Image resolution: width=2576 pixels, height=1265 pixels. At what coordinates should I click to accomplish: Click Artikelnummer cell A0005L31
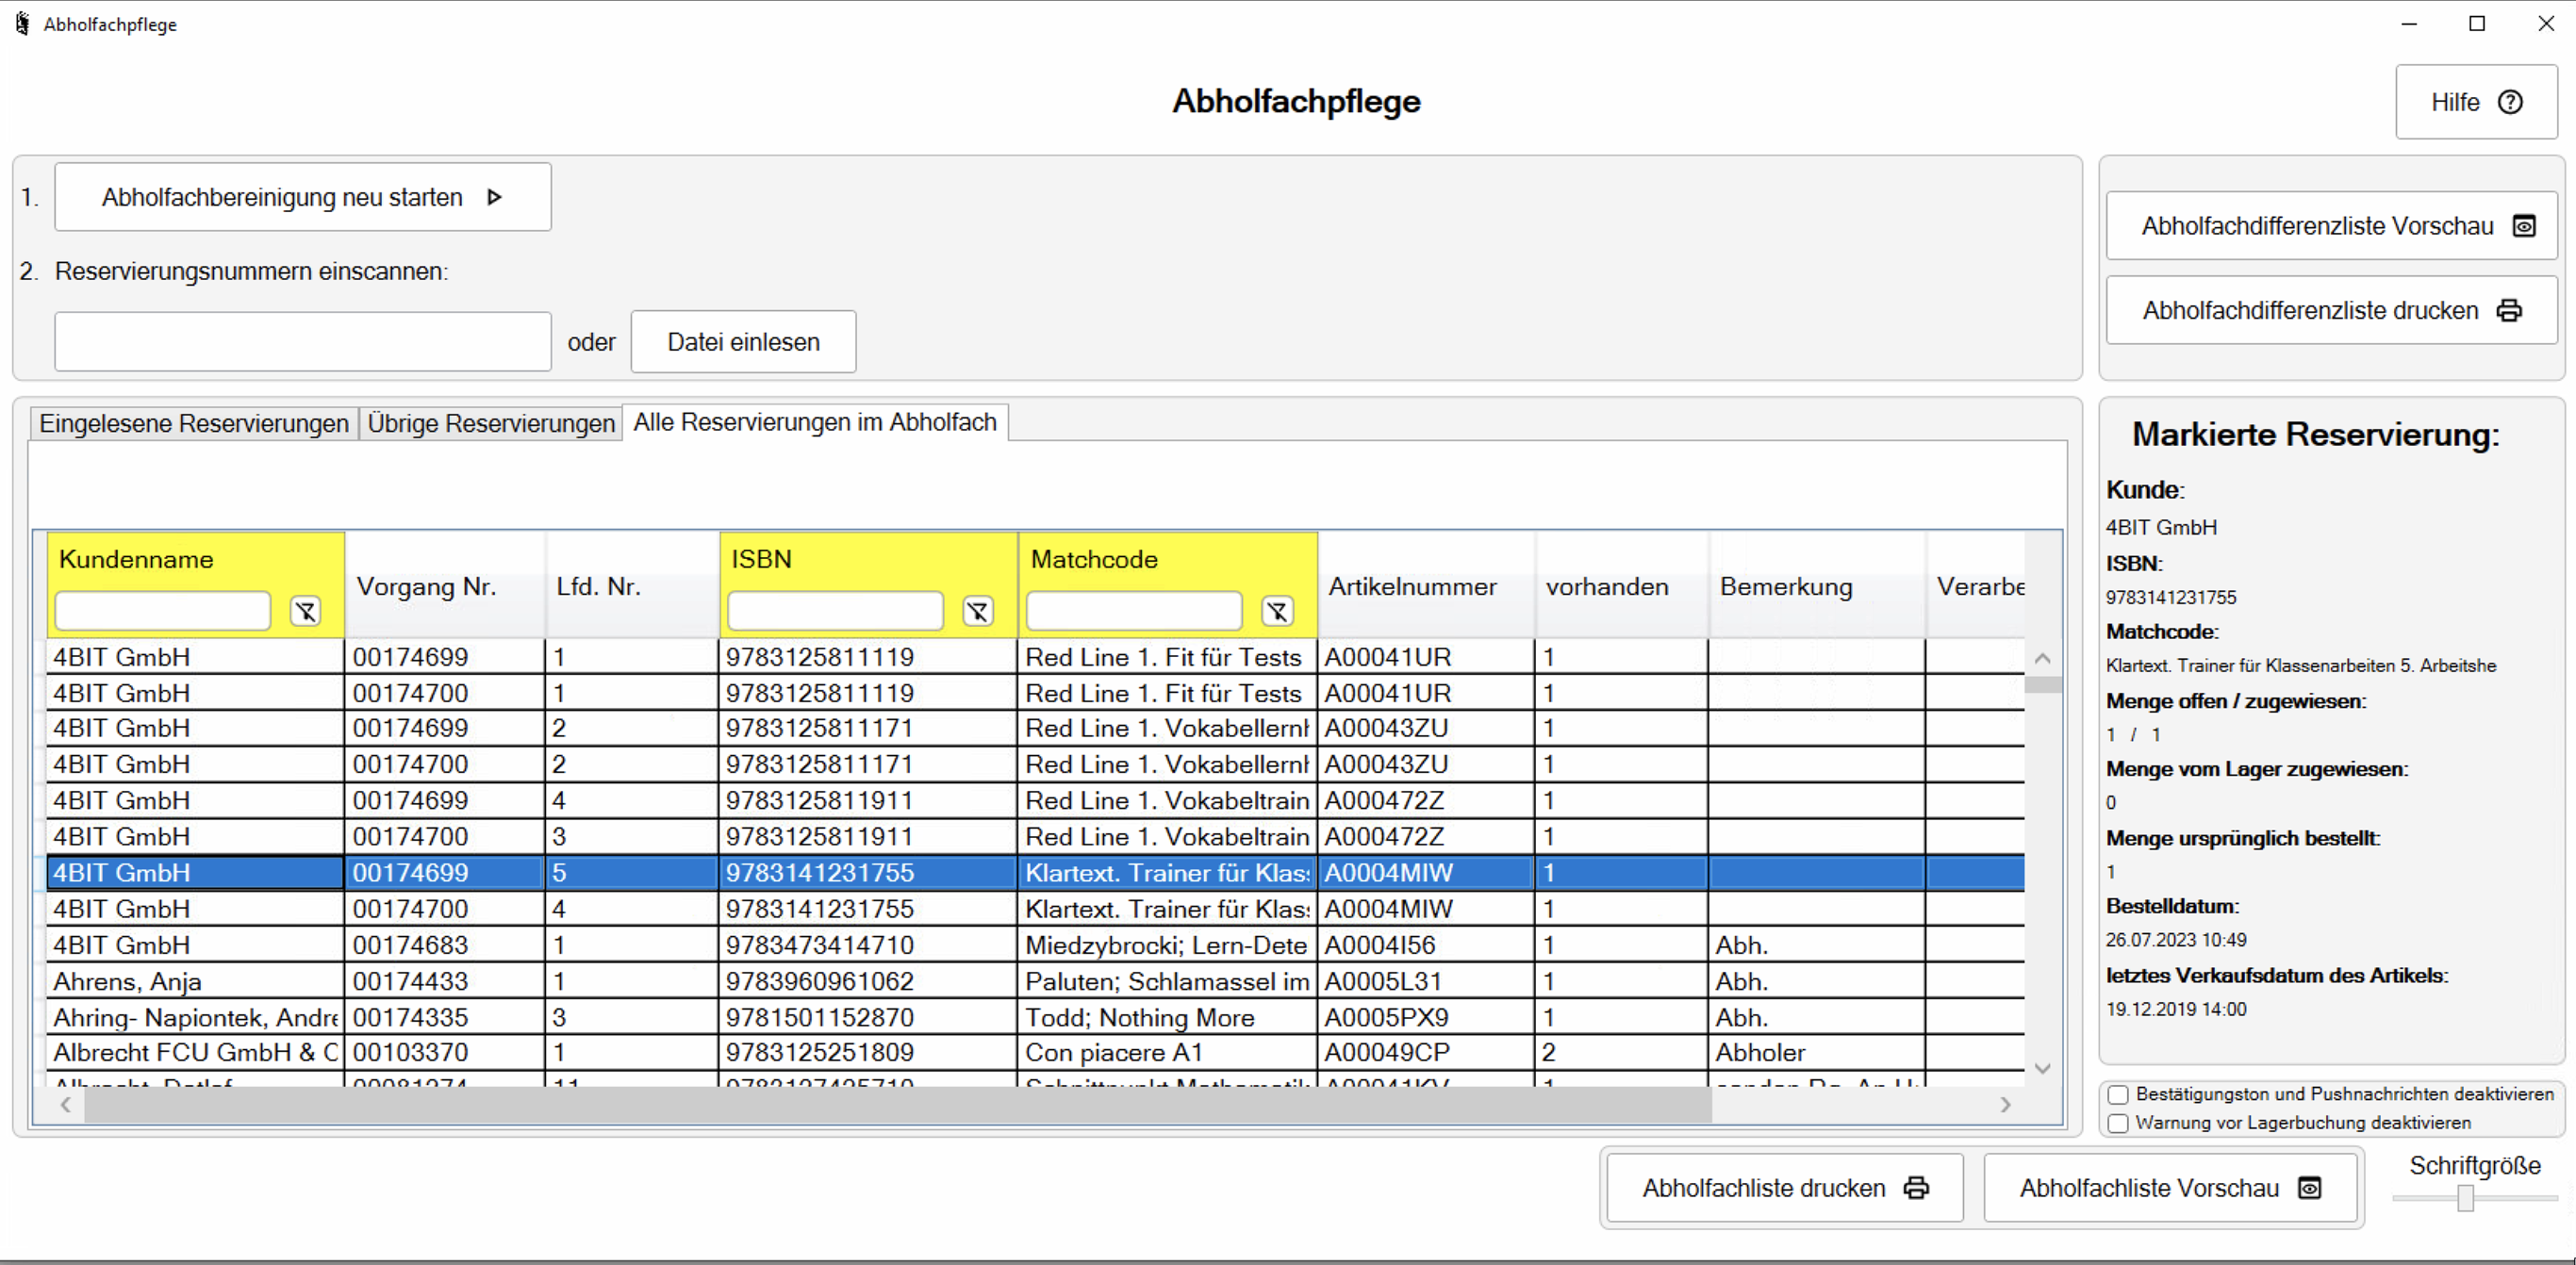point(1427,981)
